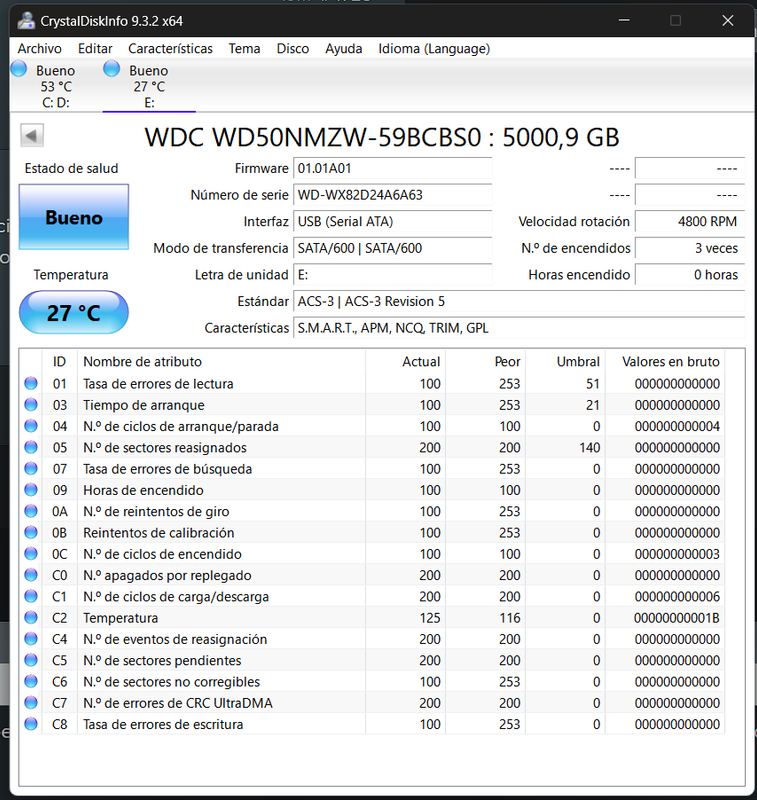Click status orb for attribute 01

[x=31, y=383]
